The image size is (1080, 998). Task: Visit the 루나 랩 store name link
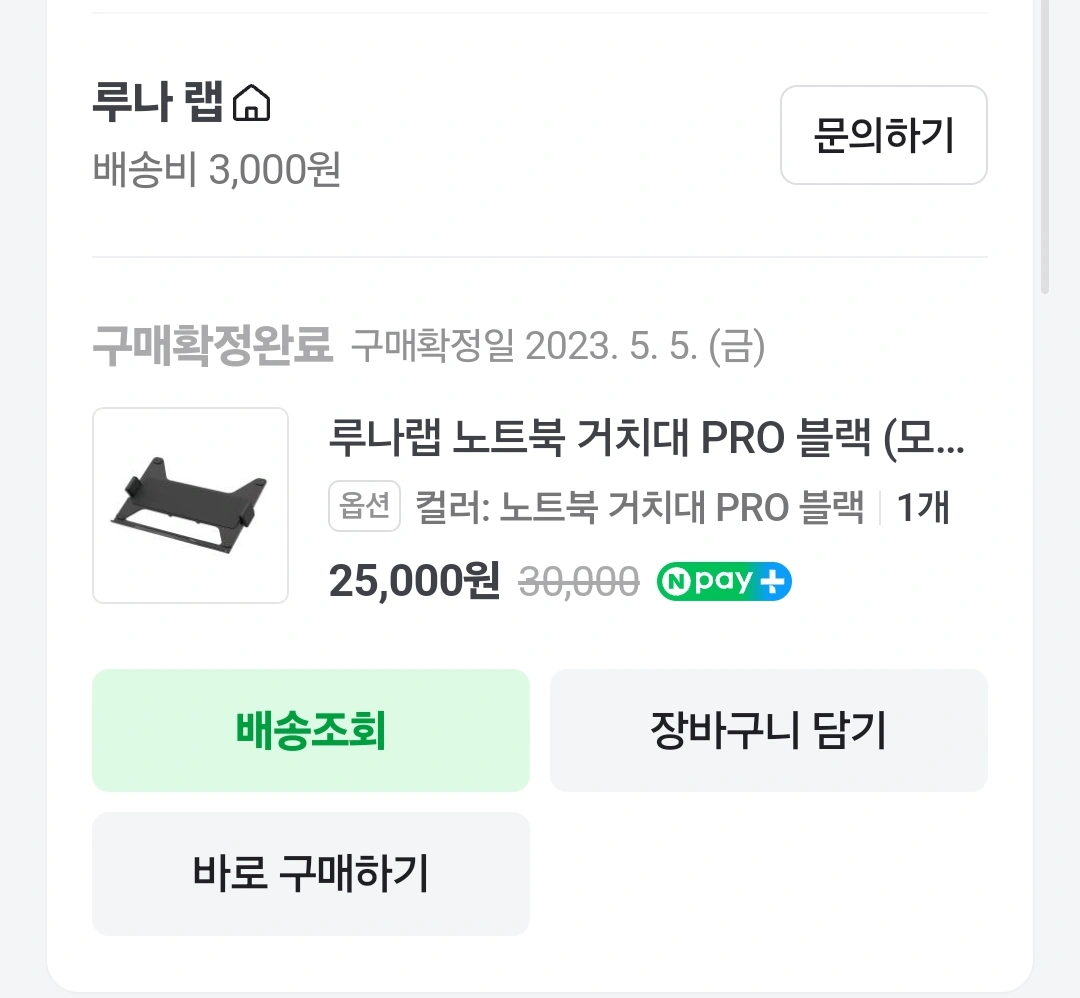(158, 102)
